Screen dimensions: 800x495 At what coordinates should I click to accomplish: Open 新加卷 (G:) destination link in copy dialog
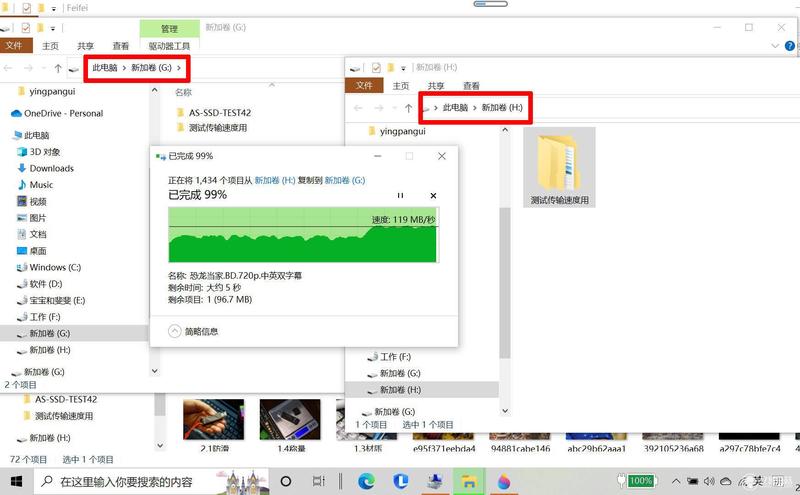click(345, 180)
